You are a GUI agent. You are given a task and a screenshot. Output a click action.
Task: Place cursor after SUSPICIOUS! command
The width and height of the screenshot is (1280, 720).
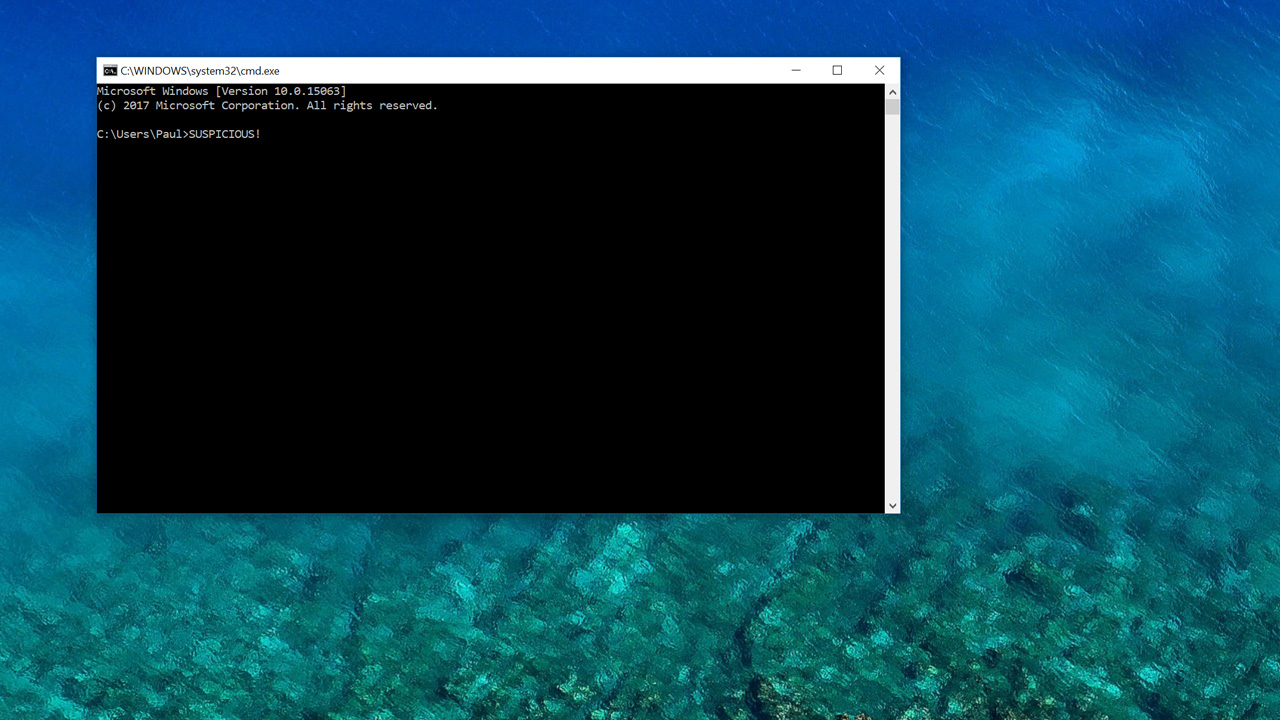click(x=265, y=133)
